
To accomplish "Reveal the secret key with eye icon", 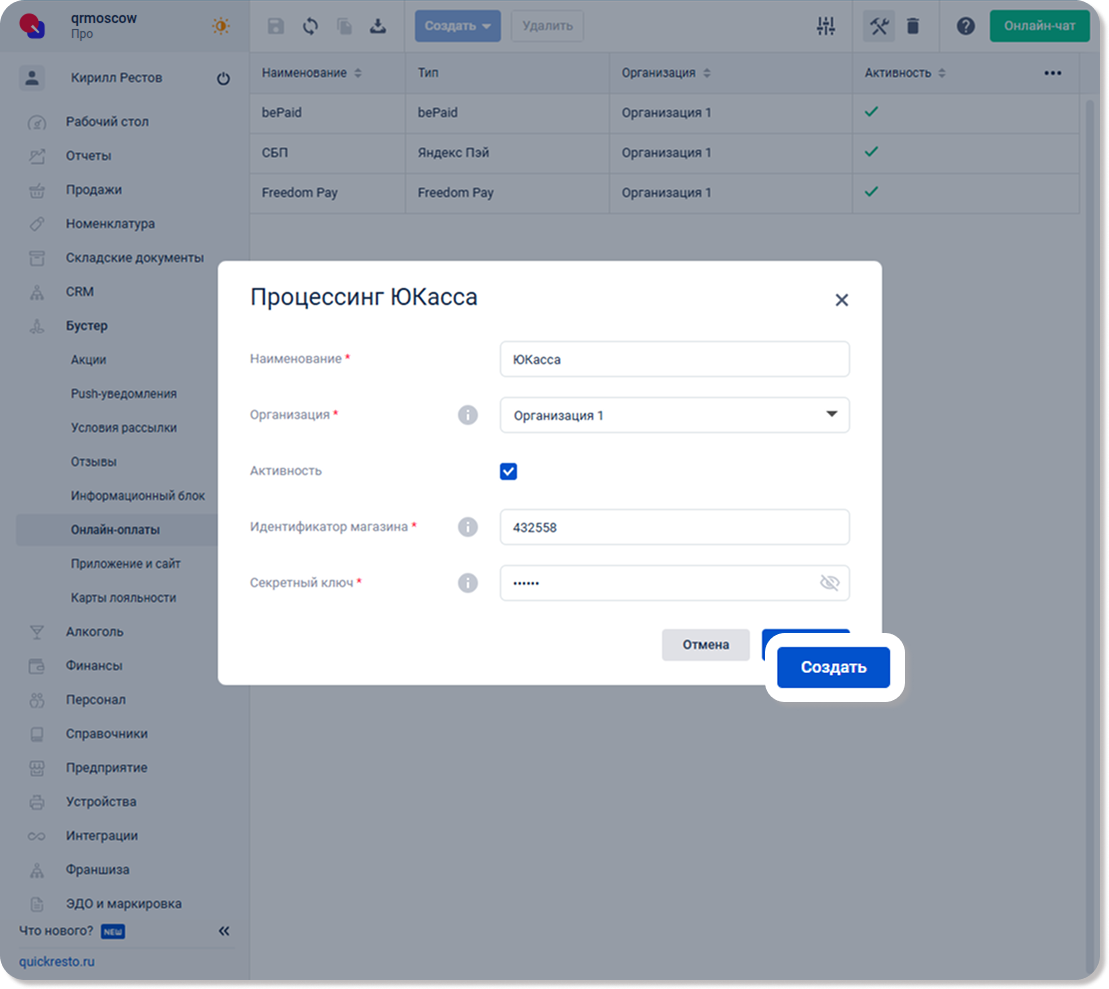I will pos(829,583).
